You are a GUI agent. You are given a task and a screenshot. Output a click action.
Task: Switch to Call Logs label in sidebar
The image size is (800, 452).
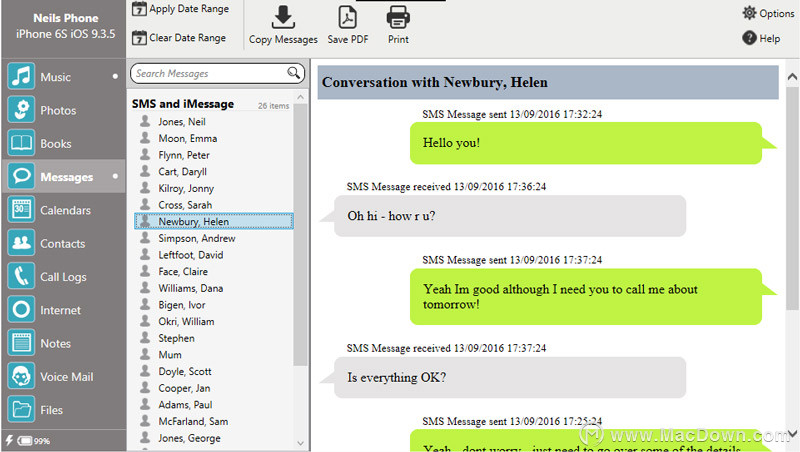pyautogui.click(x=63, y=277)
